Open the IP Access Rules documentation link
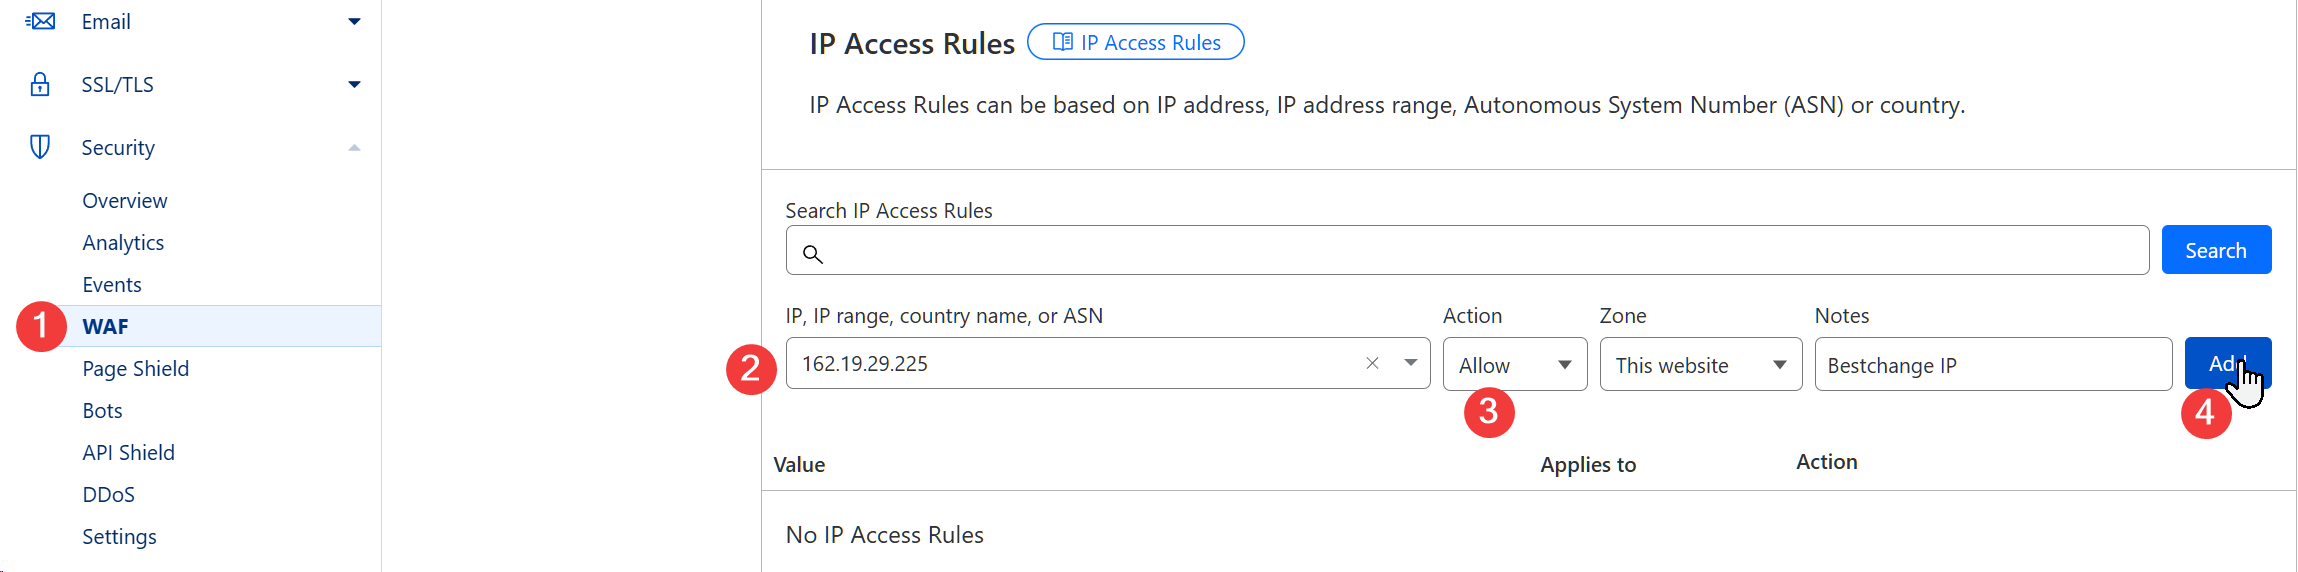Screen dimensions: 2298x572 [1136, 42]
